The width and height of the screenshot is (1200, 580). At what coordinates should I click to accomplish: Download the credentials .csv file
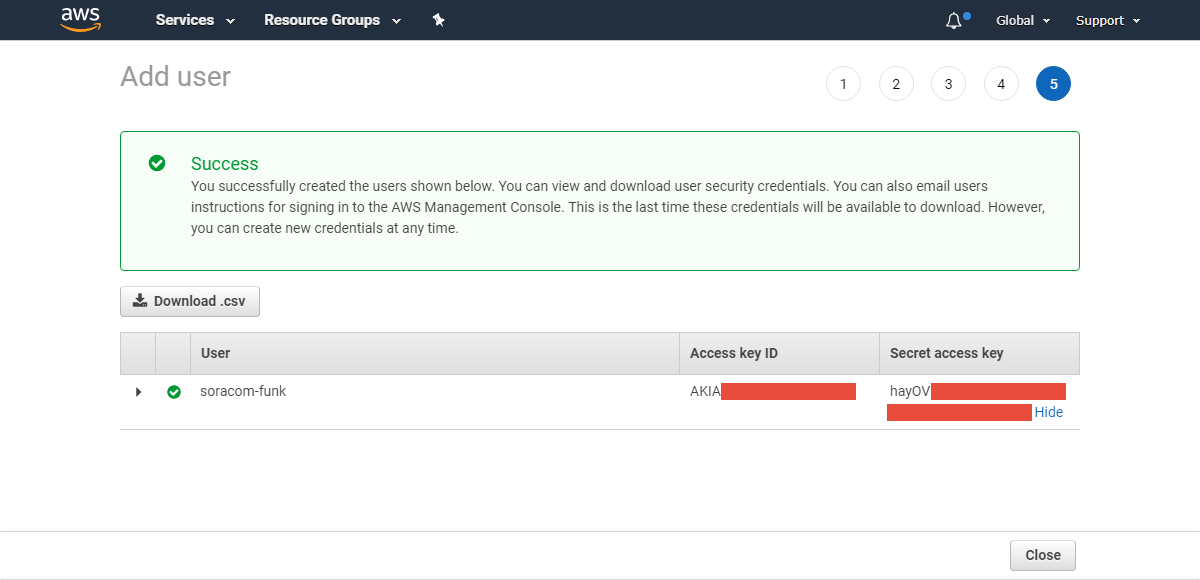click(190, 301)
